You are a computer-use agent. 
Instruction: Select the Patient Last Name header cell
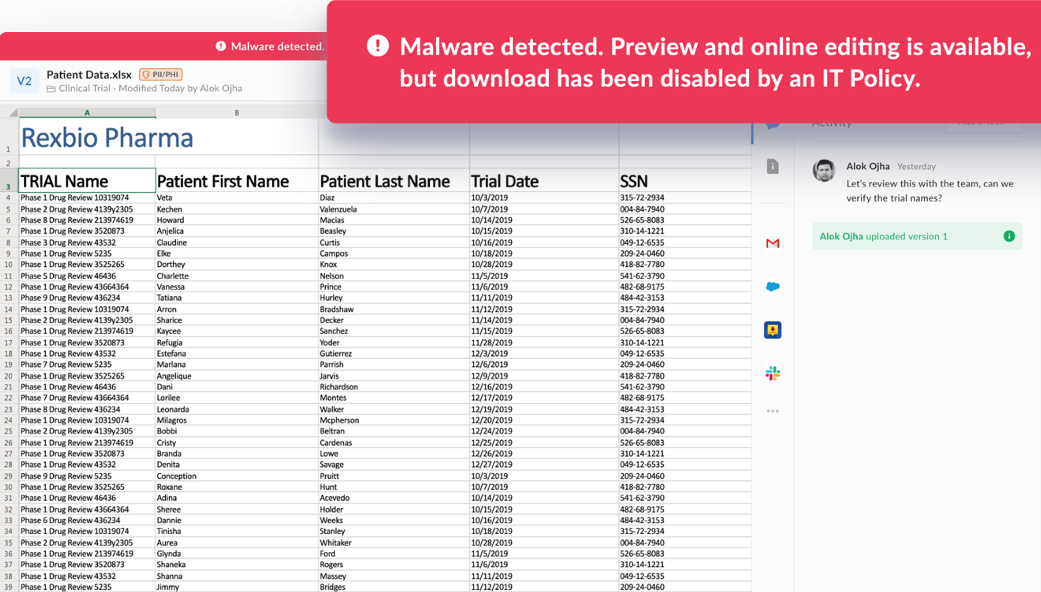[x=394, y=181]
